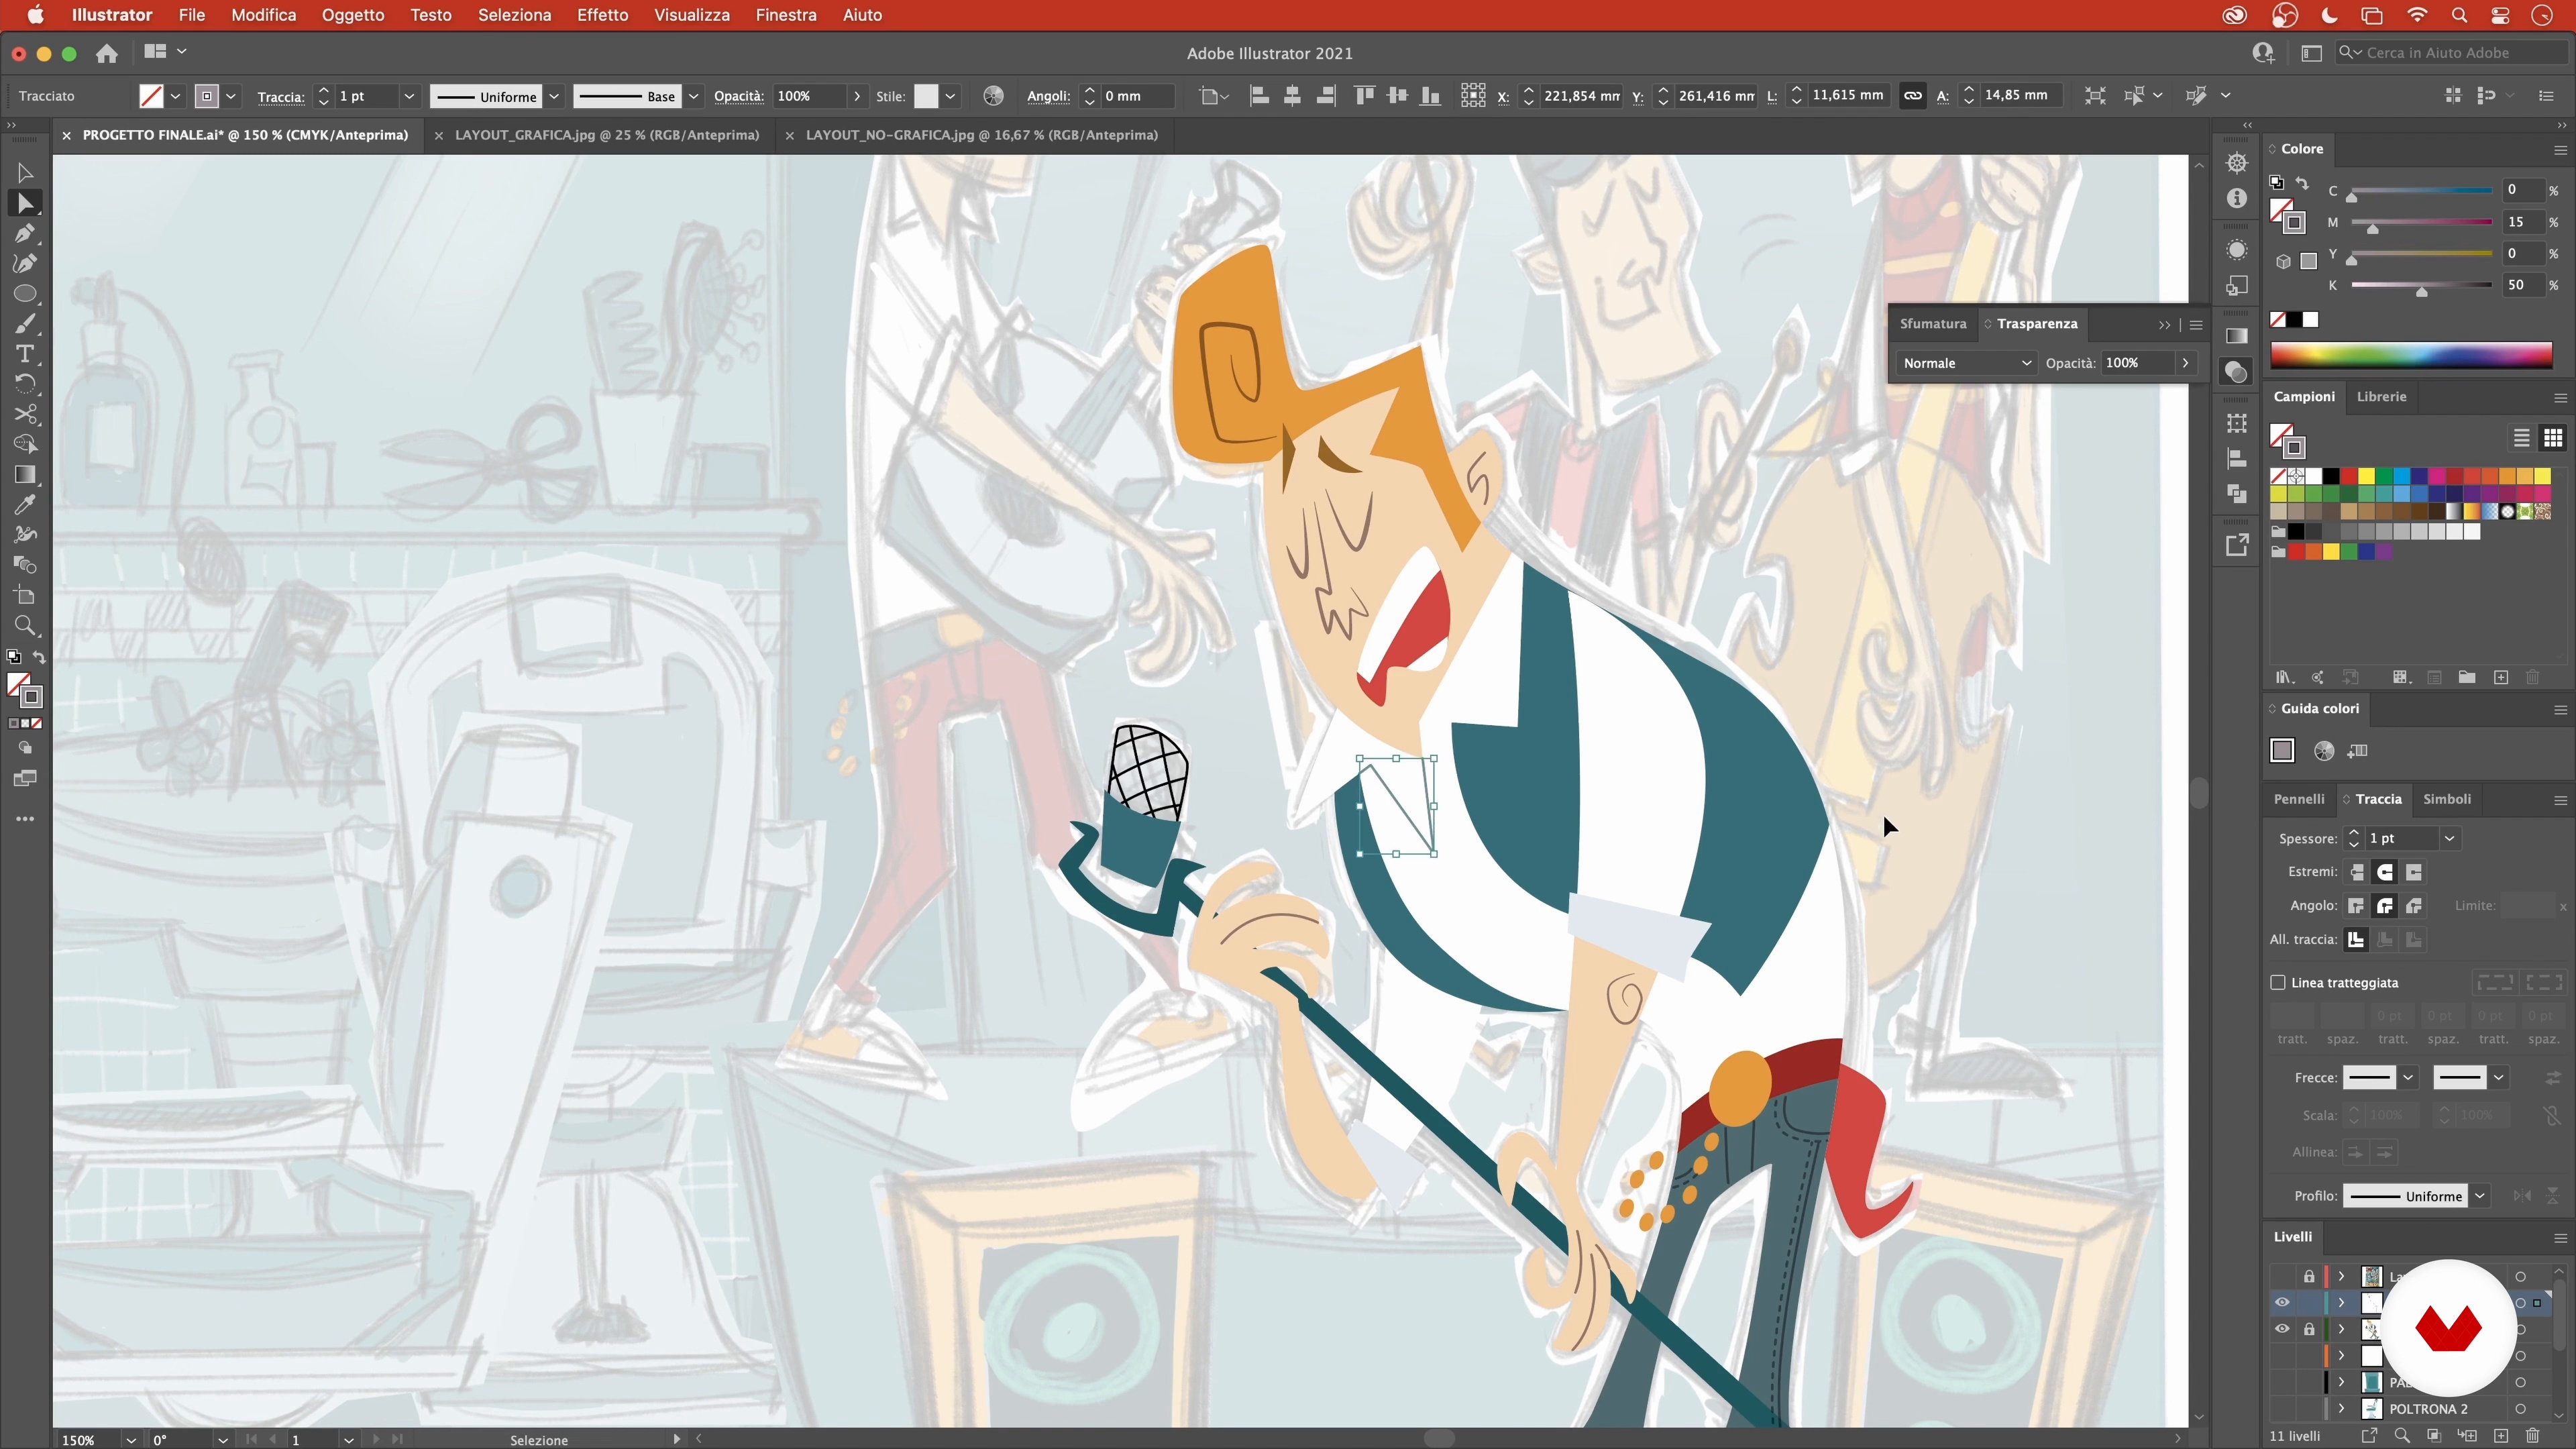Expand the POLTRONA 2 layer
The image size is (2576, 1449).
coord(2341,1409)
